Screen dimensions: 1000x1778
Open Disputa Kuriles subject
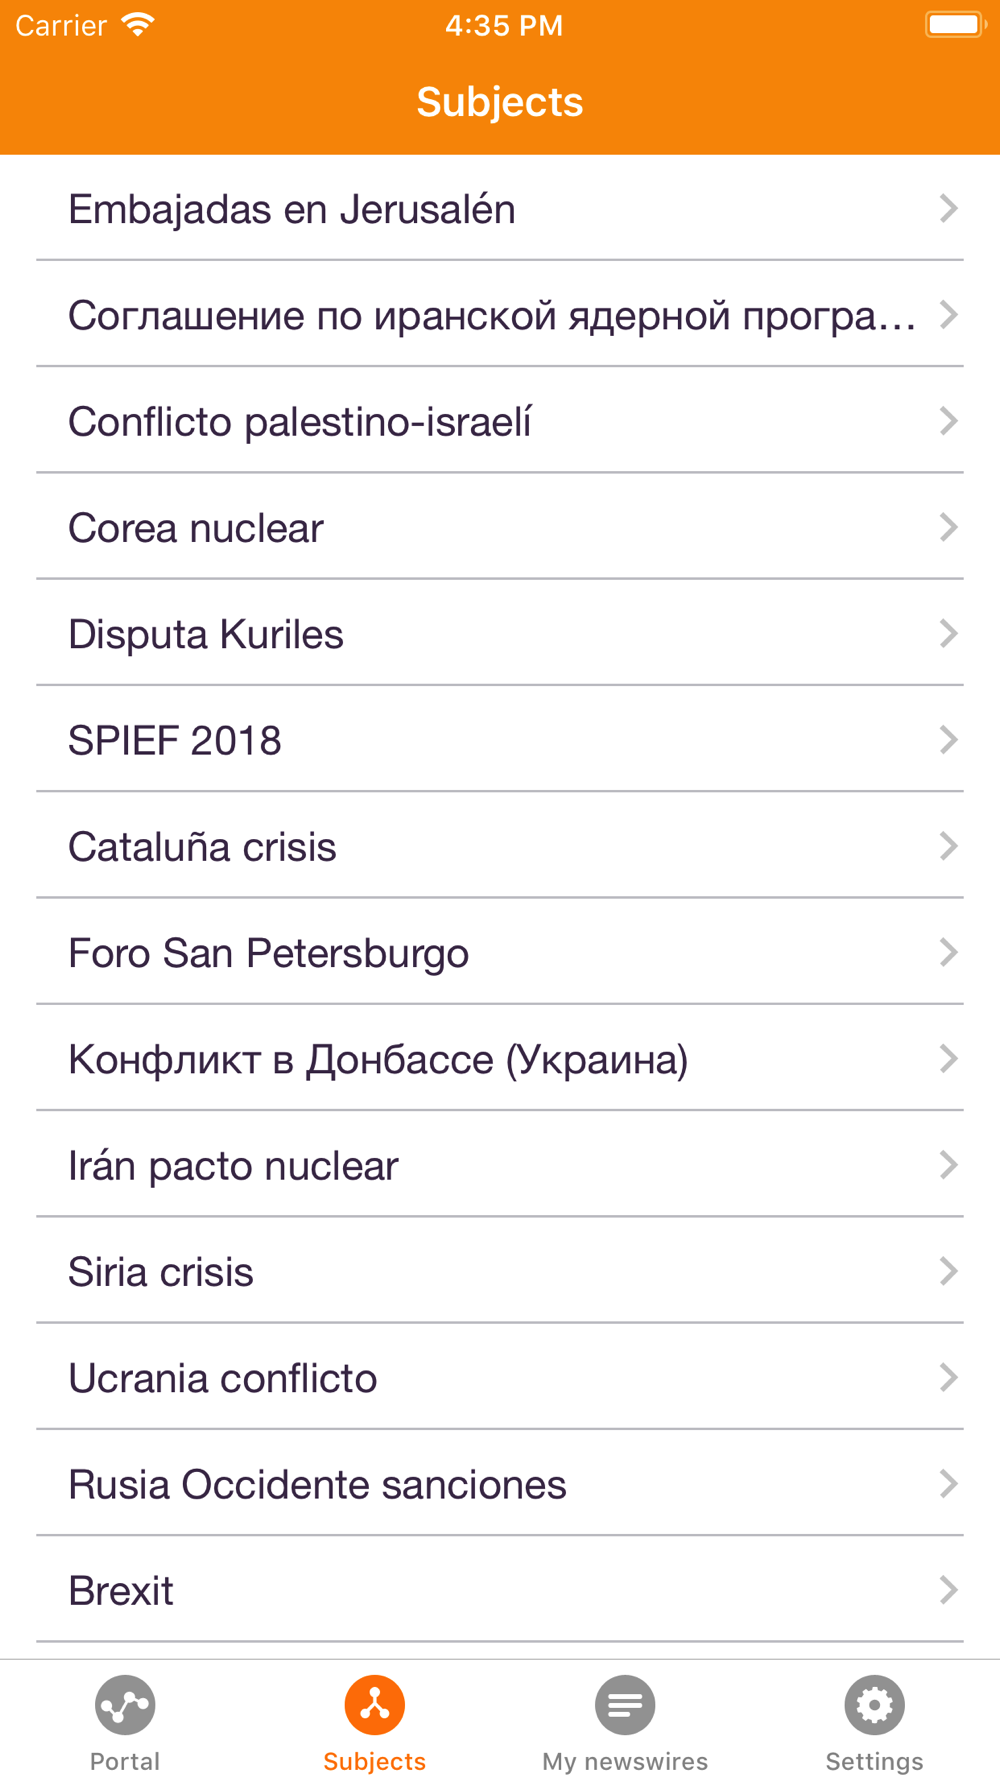tap(206, 634)
